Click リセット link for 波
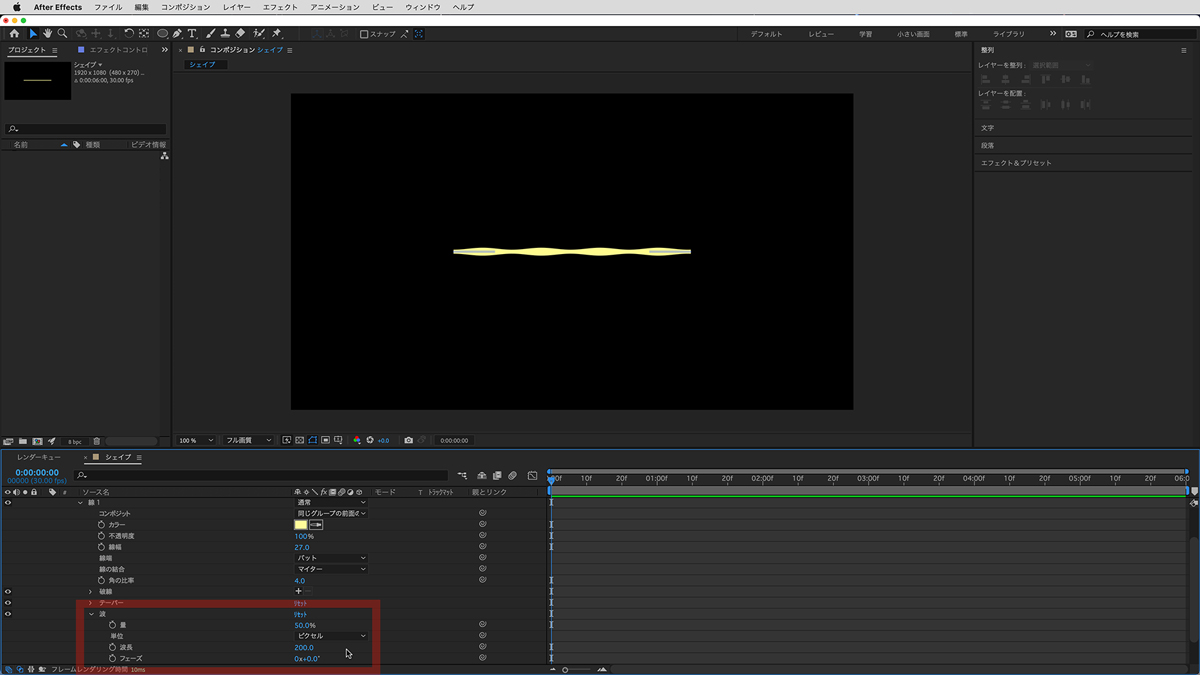This screenshot has height=675, width=1200. 301,614
